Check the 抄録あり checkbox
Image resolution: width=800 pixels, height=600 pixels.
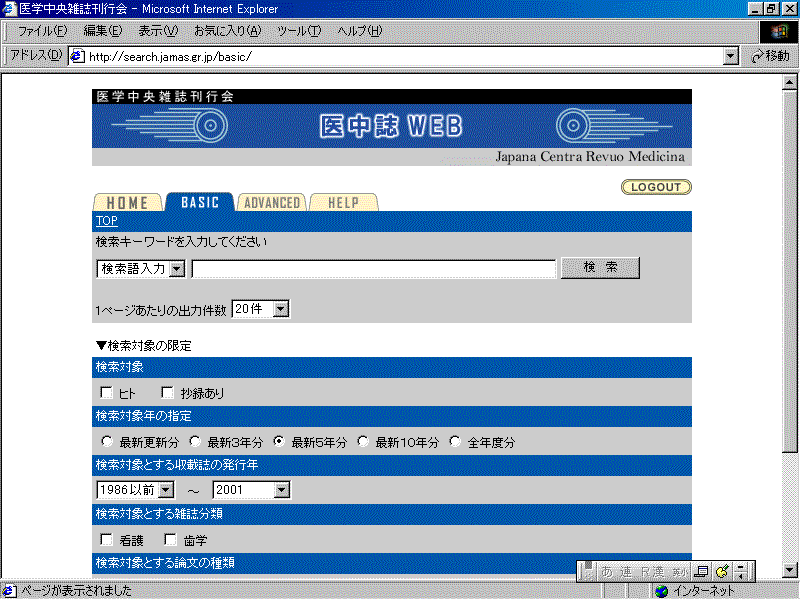click(x=167, y=392)
